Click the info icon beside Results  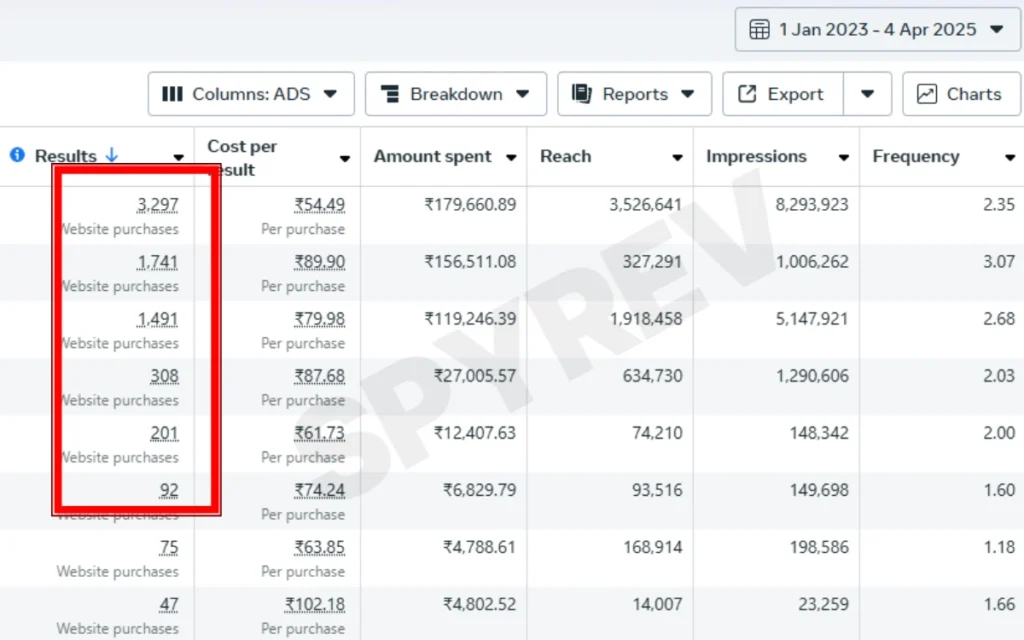pos(17,156)
